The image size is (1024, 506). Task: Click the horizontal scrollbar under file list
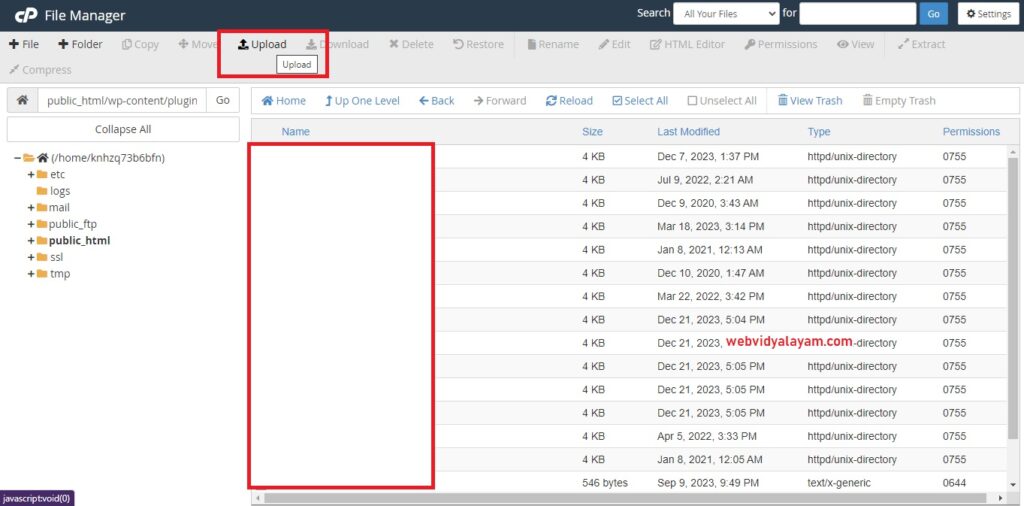(620, 497)
